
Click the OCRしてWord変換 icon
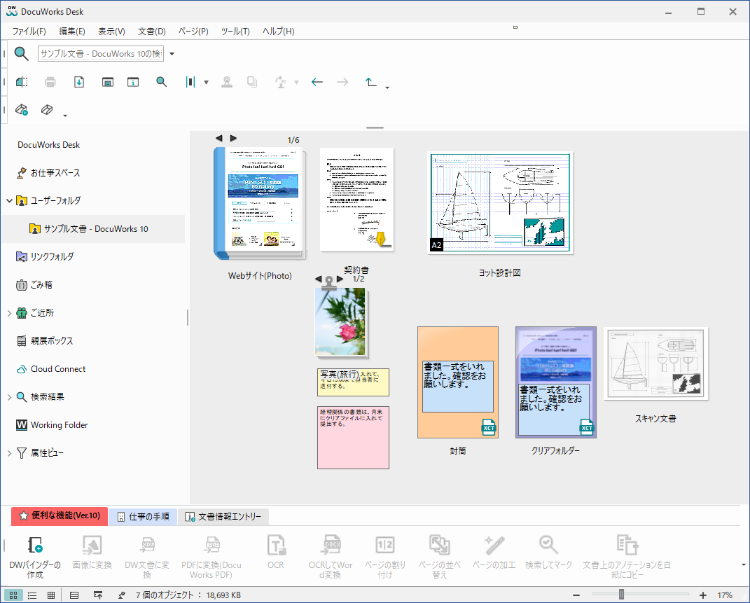pyautogui.click(x=331, y=545)
